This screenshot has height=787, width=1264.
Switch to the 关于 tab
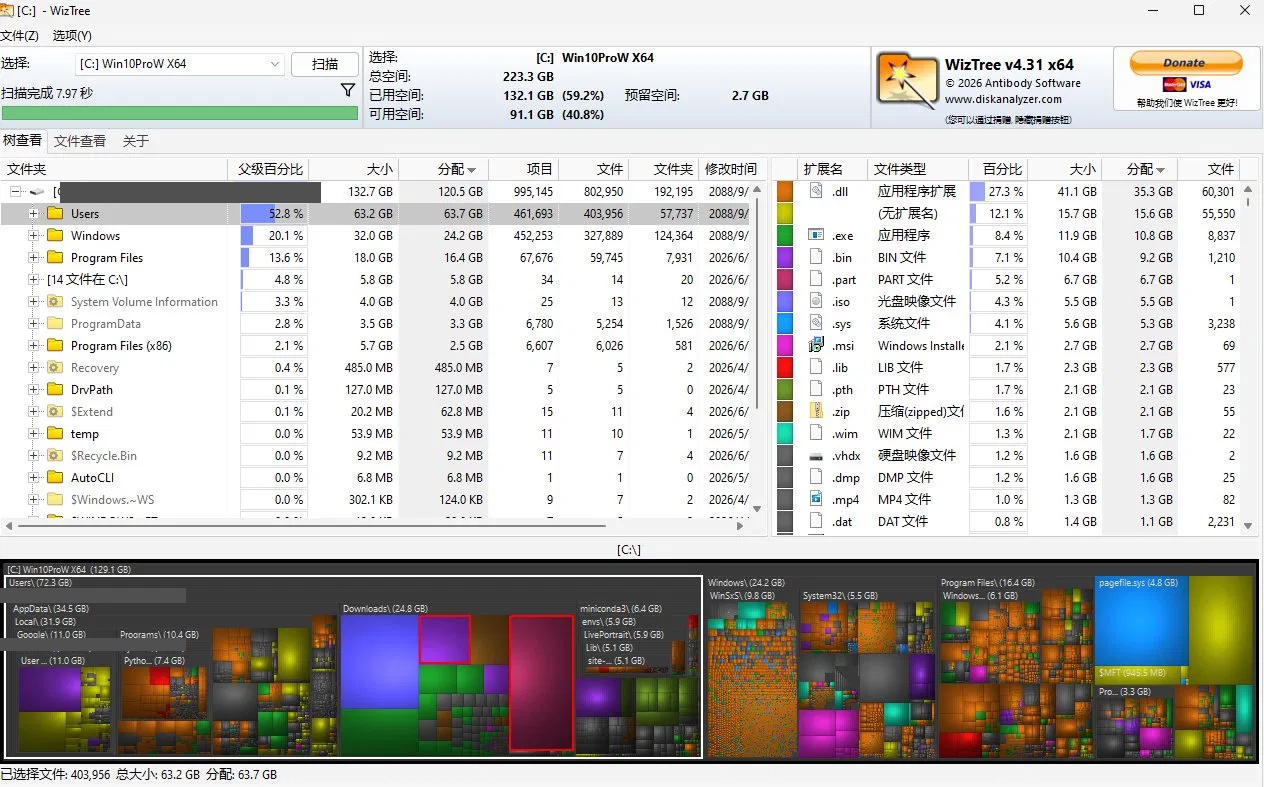point(136,141)
